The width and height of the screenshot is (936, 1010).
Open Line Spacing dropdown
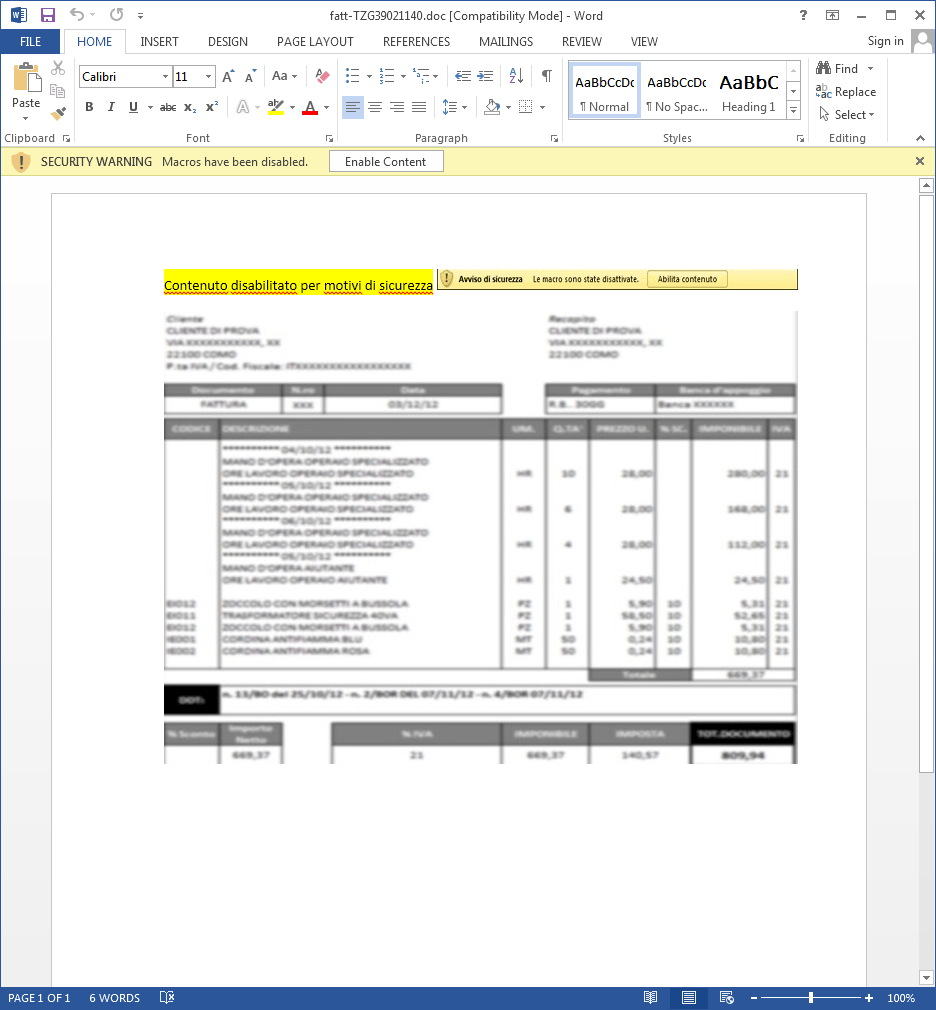(x=454, y=107)
